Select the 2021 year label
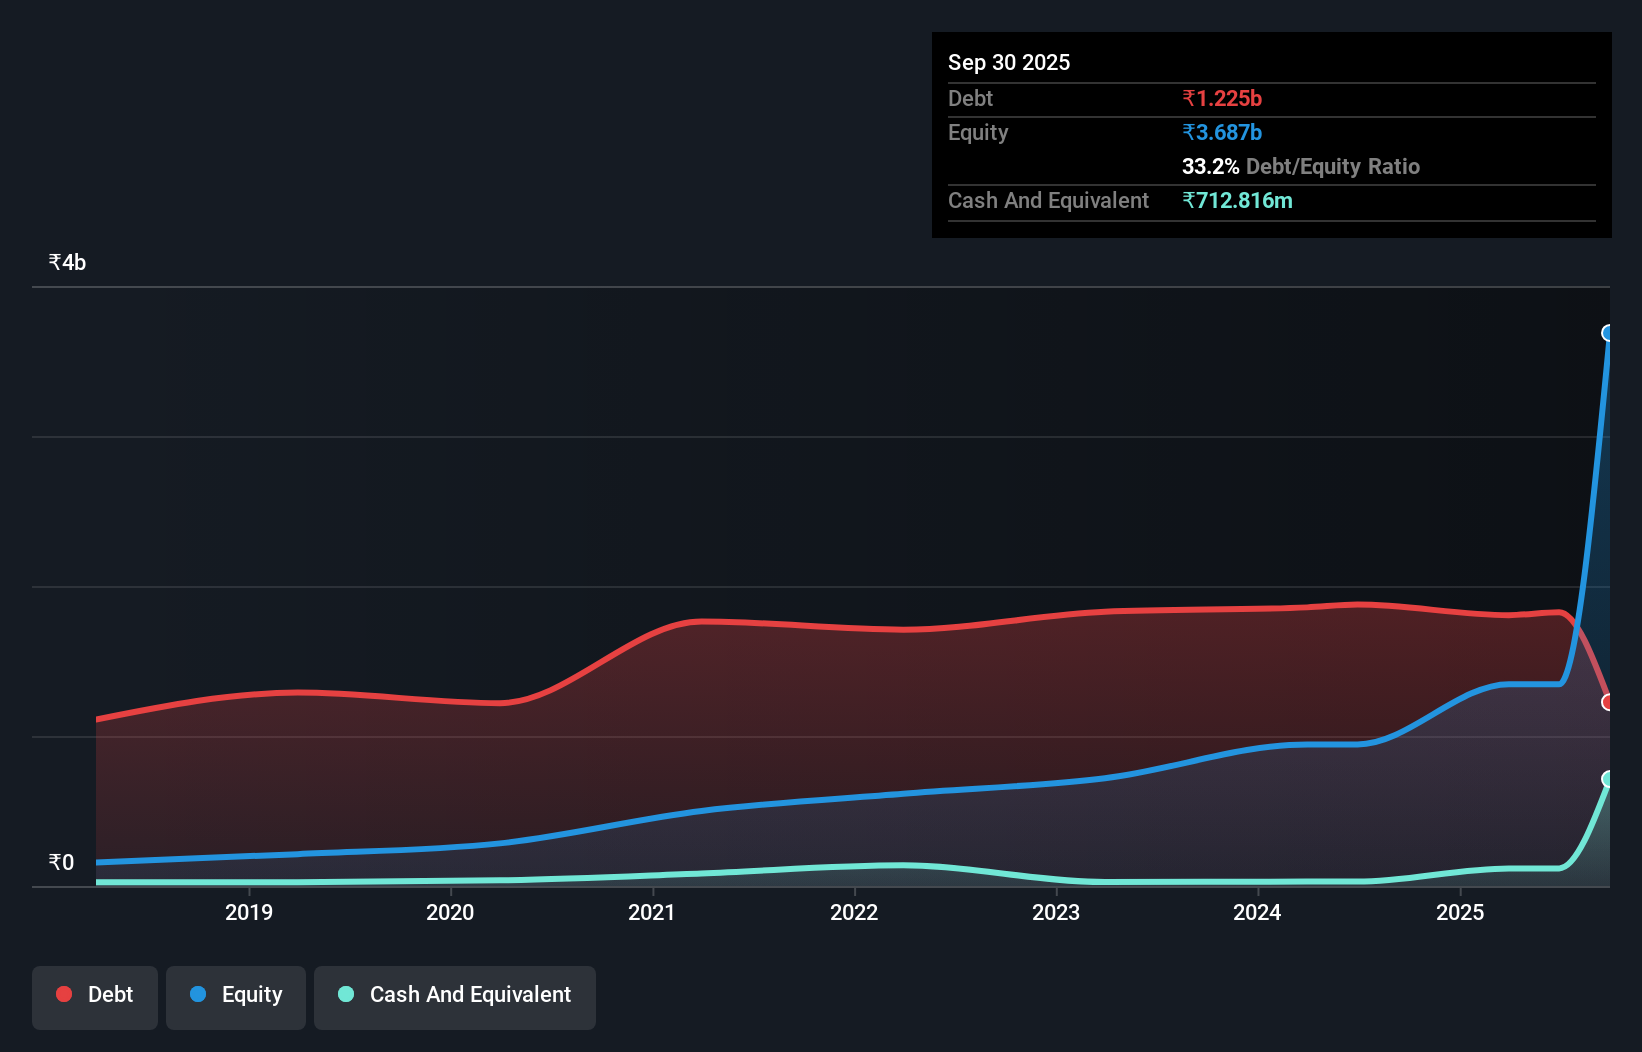1642x1052 pixels. pos(653,912)
